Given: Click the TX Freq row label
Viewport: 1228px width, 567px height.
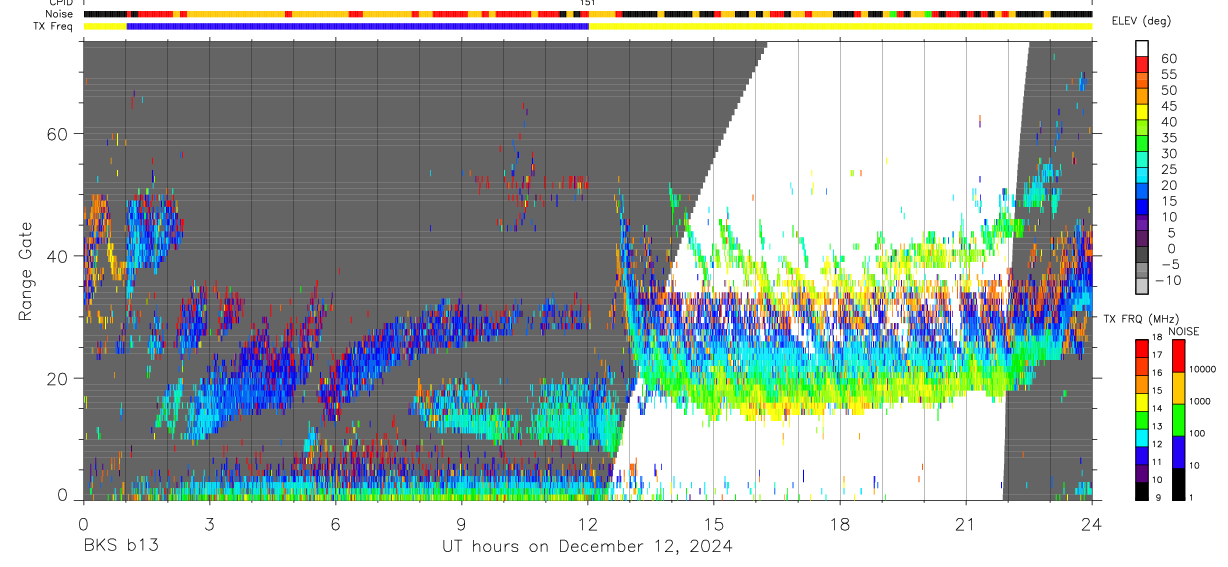Looking at the screenshot, I should 52,26.
